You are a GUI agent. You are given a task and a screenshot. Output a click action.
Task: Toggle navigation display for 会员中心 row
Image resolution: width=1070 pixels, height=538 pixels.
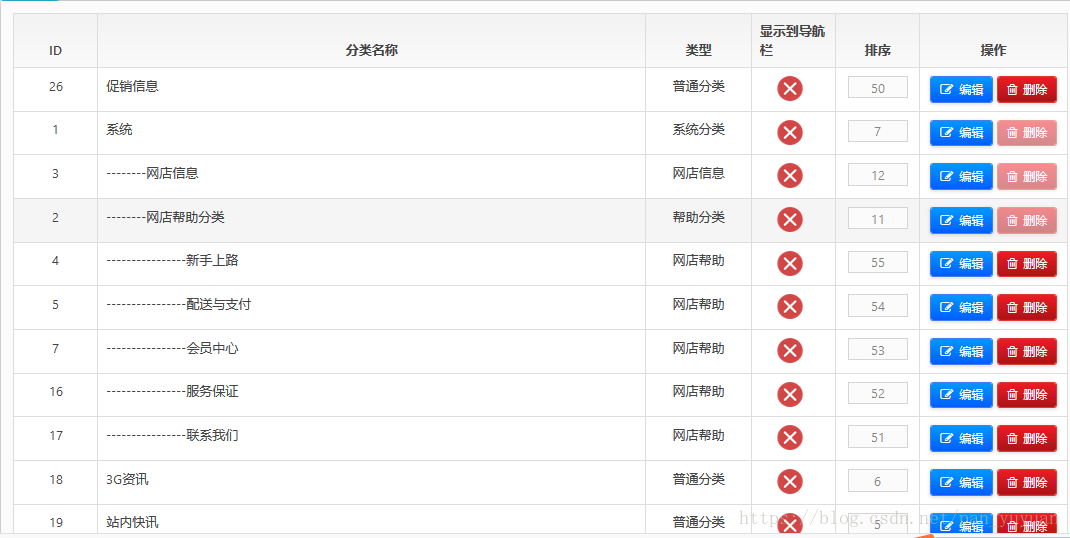coord(790,351)
